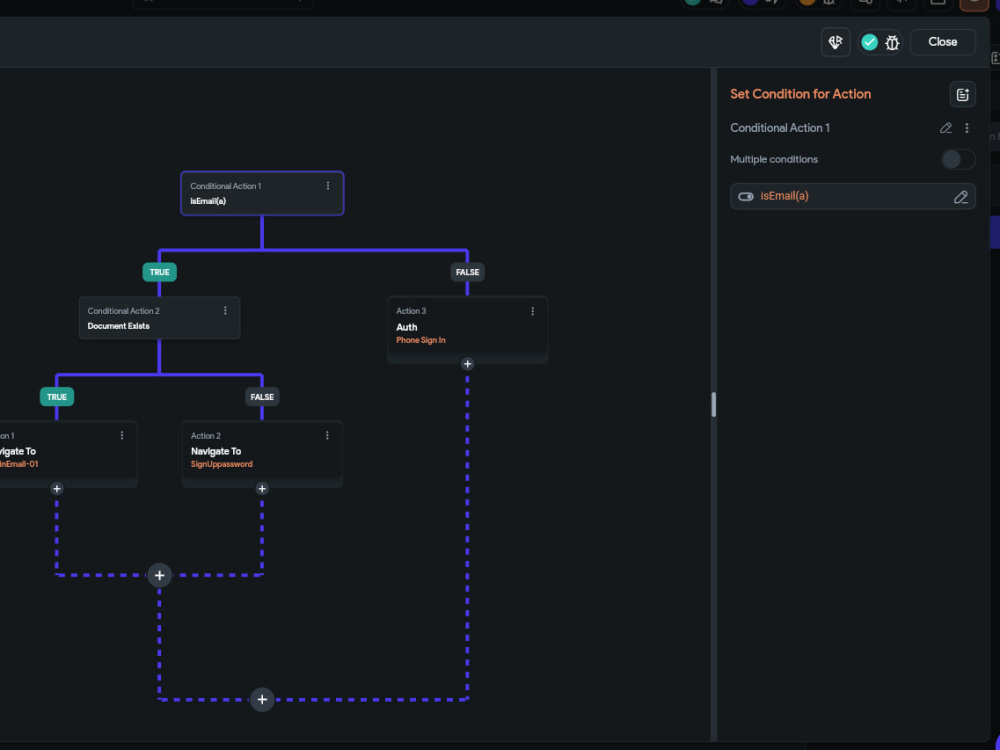Viewport: 1000px width, 750px height.
Task: Add an action below Action 3 Auth
Action: pos(467,364)
